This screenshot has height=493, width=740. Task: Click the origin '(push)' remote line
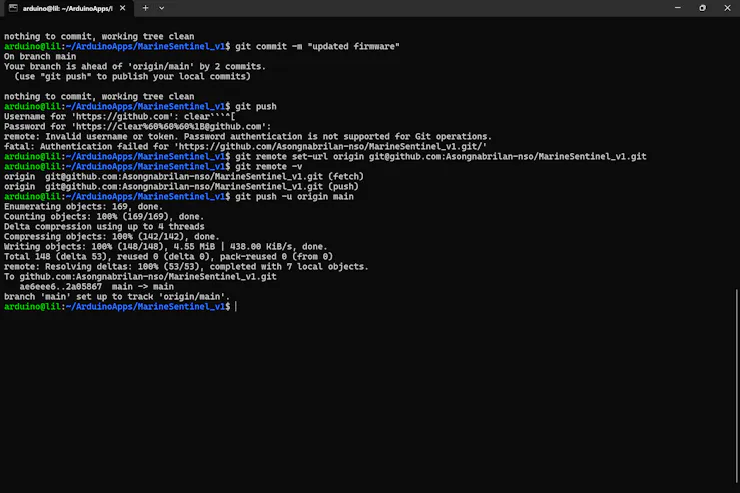tap(181, 186)
